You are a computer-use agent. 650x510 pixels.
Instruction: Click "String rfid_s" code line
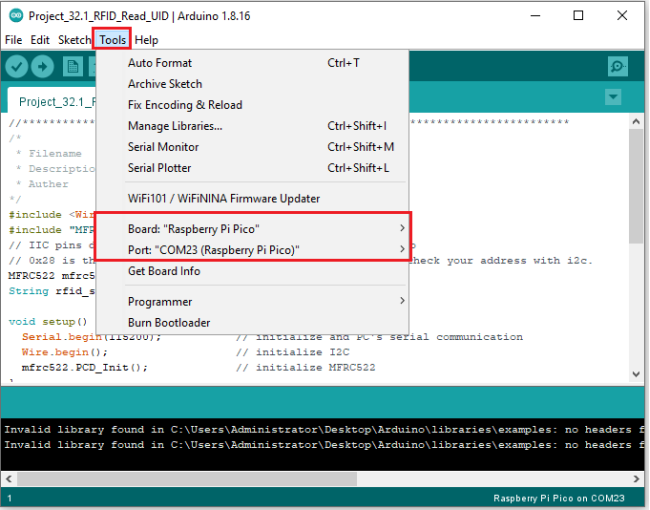[x=52, y=291]
